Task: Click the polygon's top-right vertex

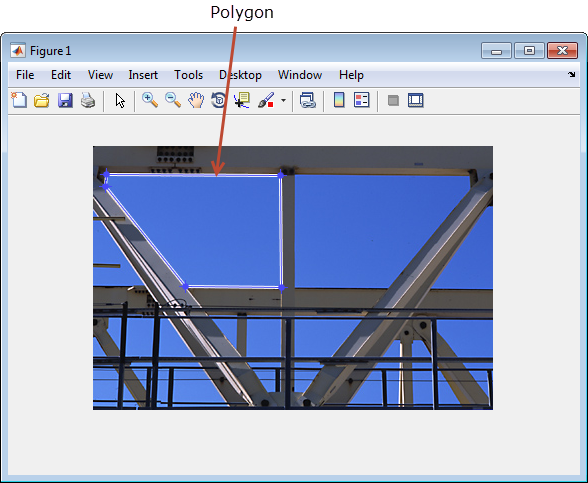Action: tap(280, 174)
